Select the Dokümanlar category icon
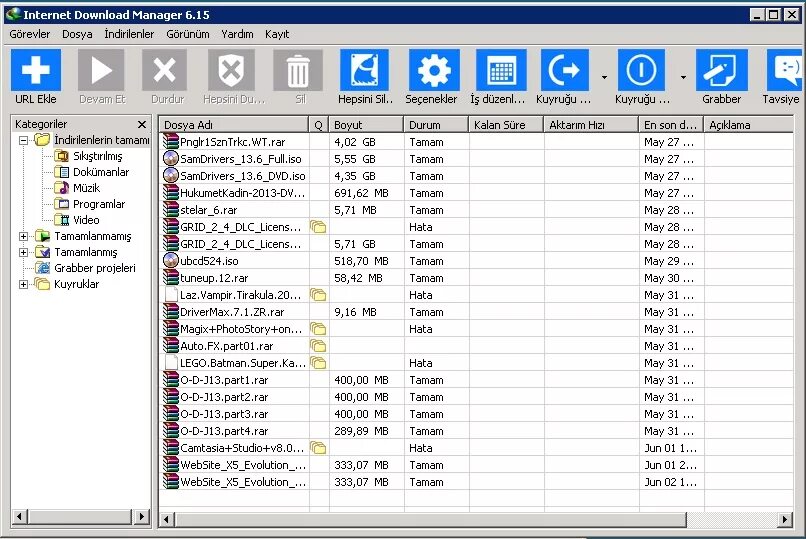 click(x=62, y=172)
